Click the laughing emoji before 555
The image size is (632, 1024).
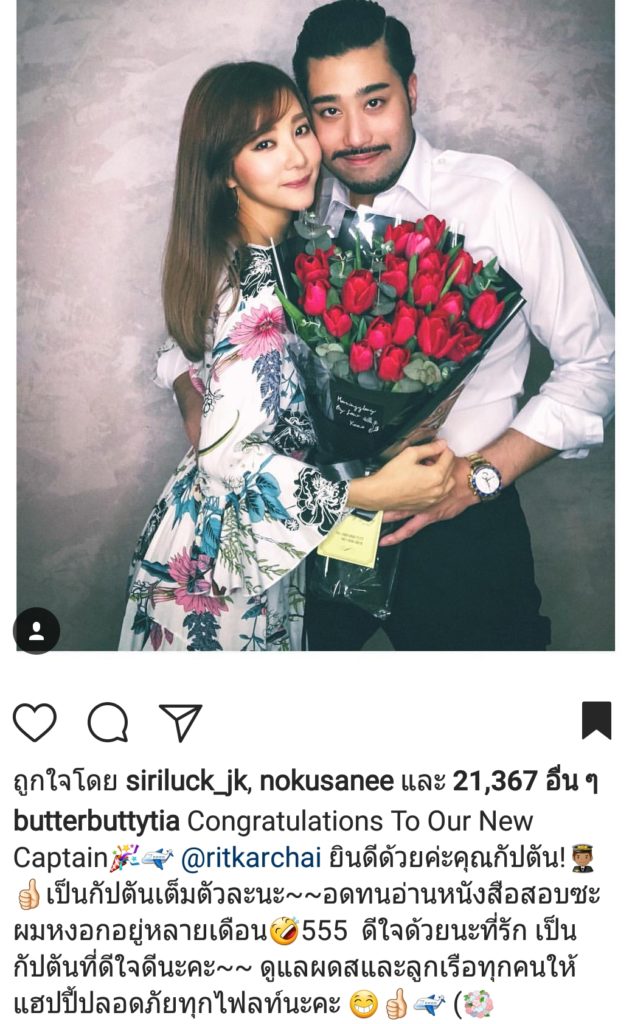click(285, 931)
